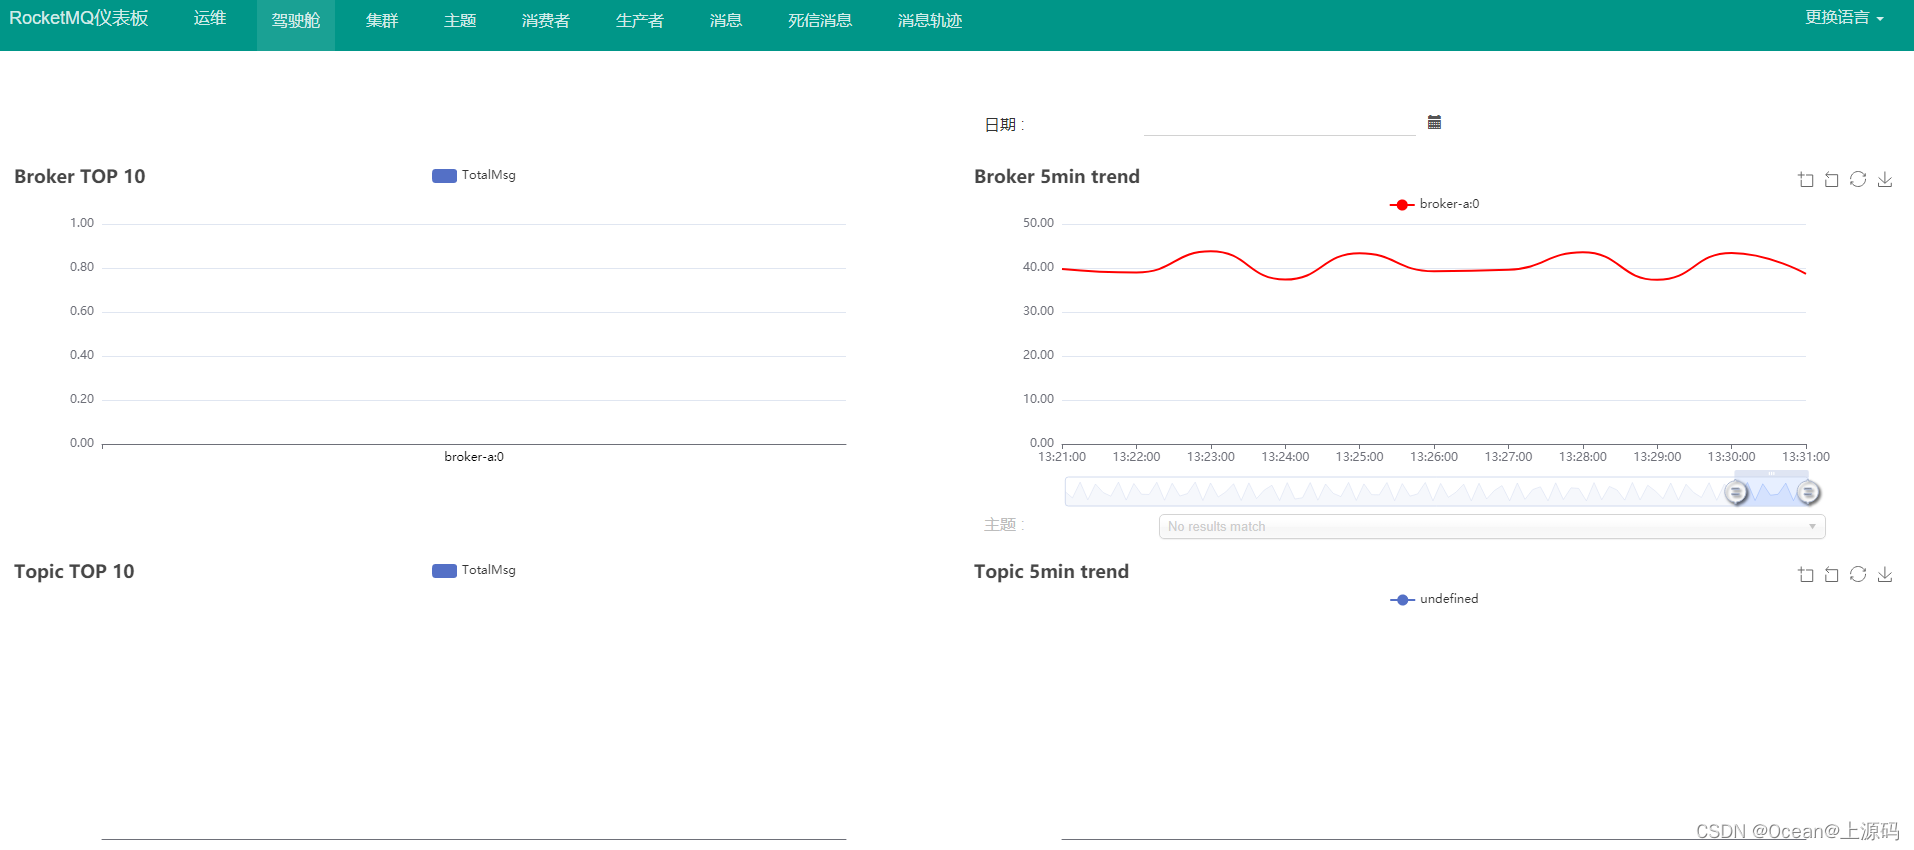Image resolution: width=1914 pixels, height=850 pixels.
Task: Click the Broker TOP 10 title
Action: click(x=80, y=177)
